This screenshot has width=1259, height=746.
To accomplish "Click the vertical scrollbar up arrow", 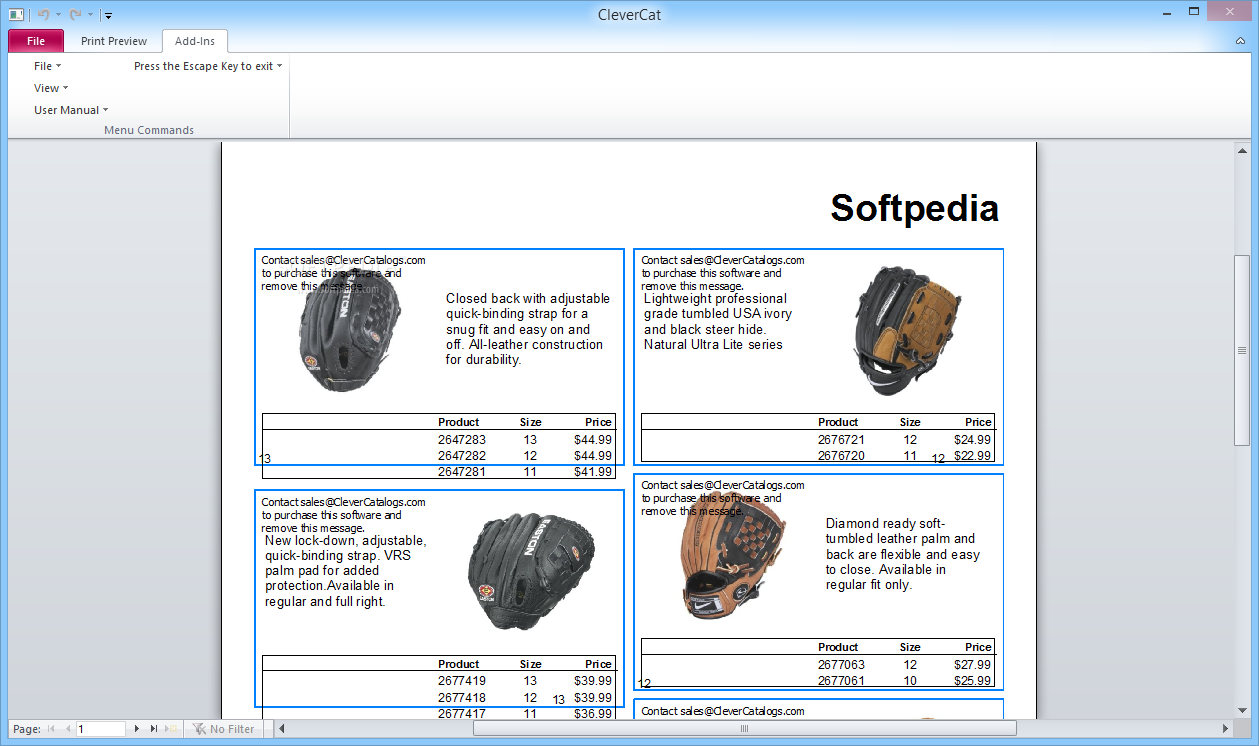I will click(x=1242, y=149).
